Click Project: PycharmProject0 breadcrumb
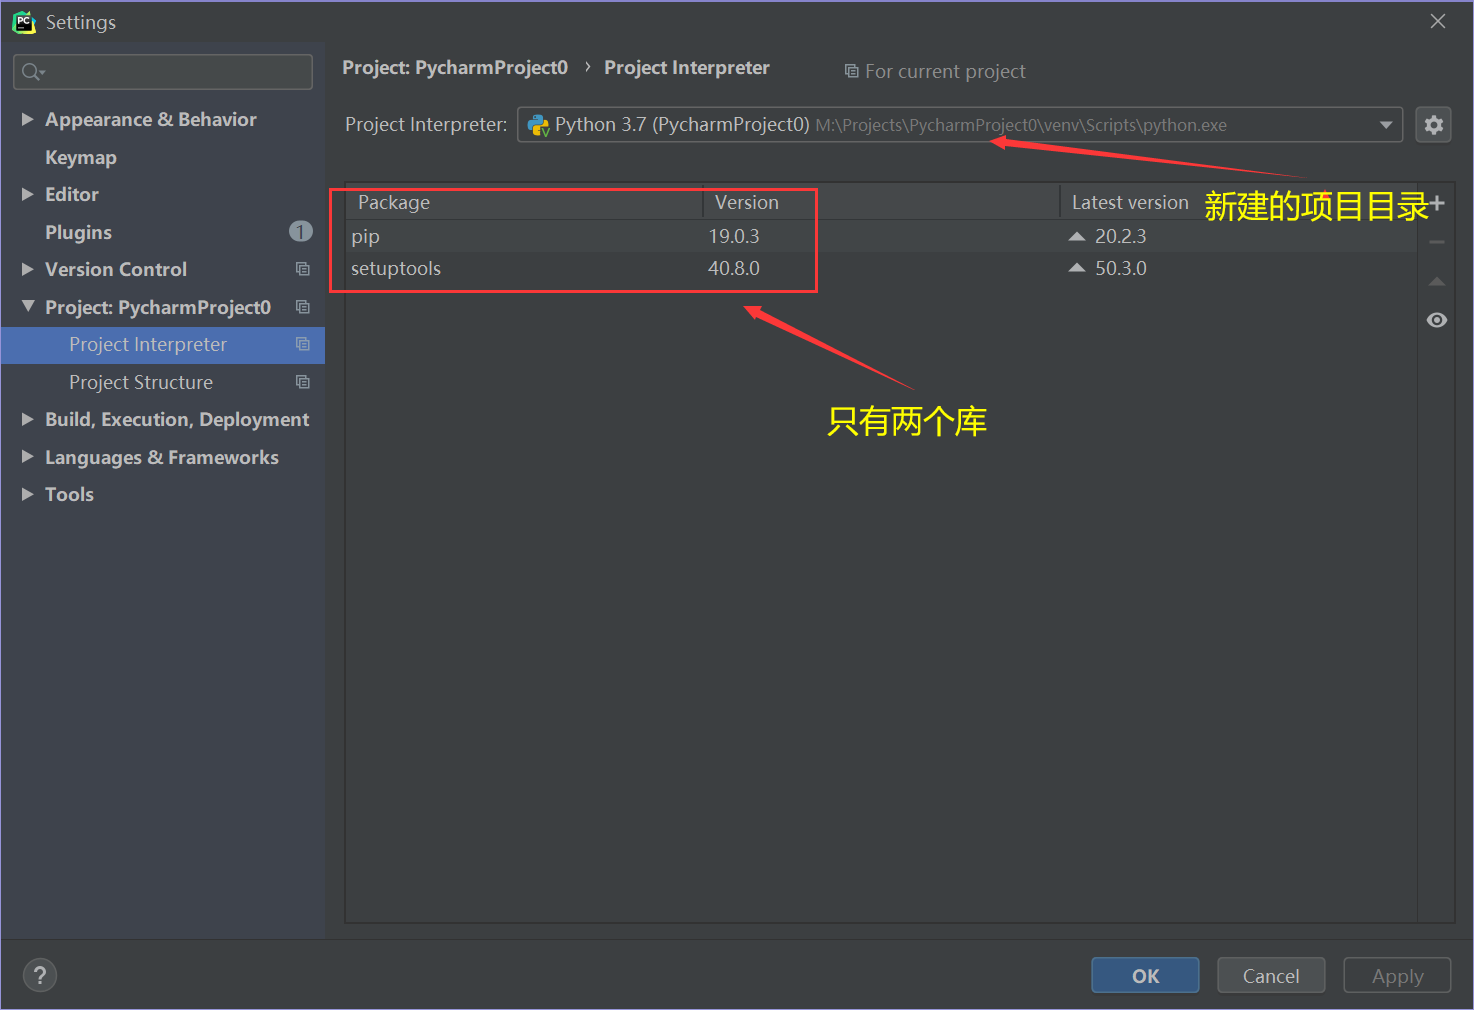The image size is (1474, 1010). (x=455, y=67)
